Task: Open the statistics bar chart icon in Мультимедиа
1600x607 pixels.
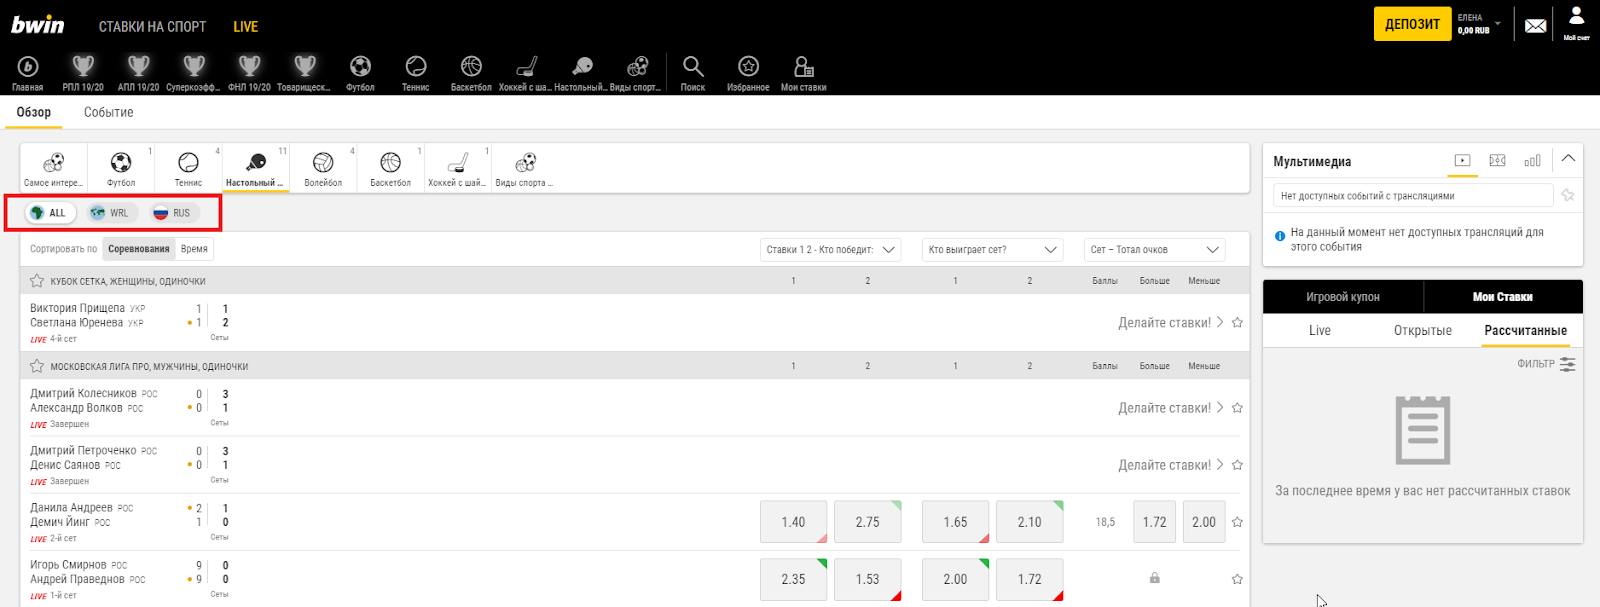Action: pos(1532,161)
